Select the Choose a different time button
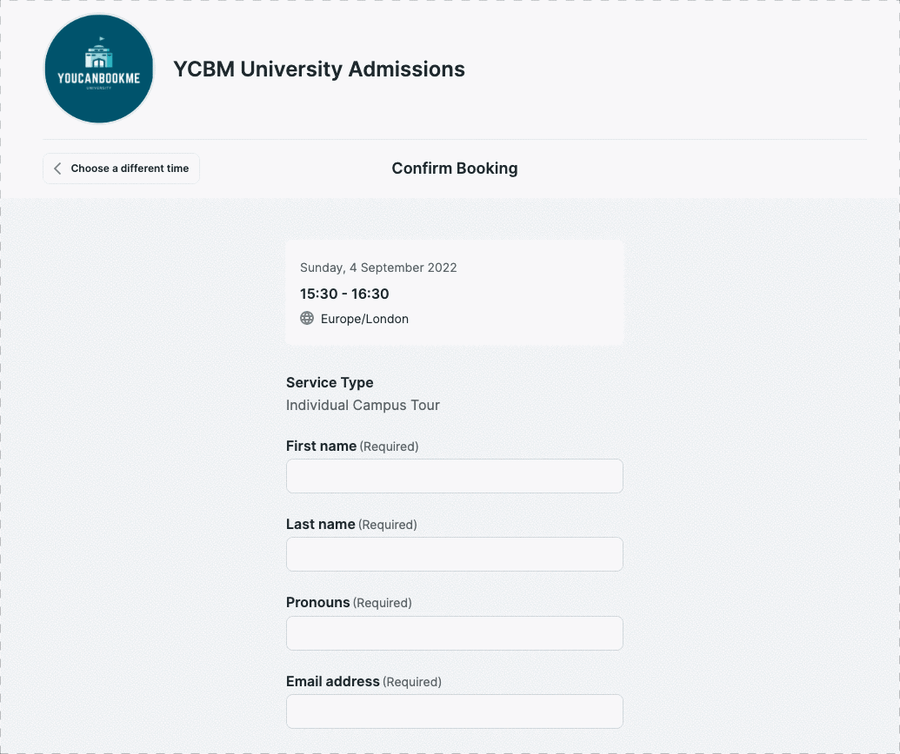Viewport: 900px width, 754px height. [x=120, y=168]
